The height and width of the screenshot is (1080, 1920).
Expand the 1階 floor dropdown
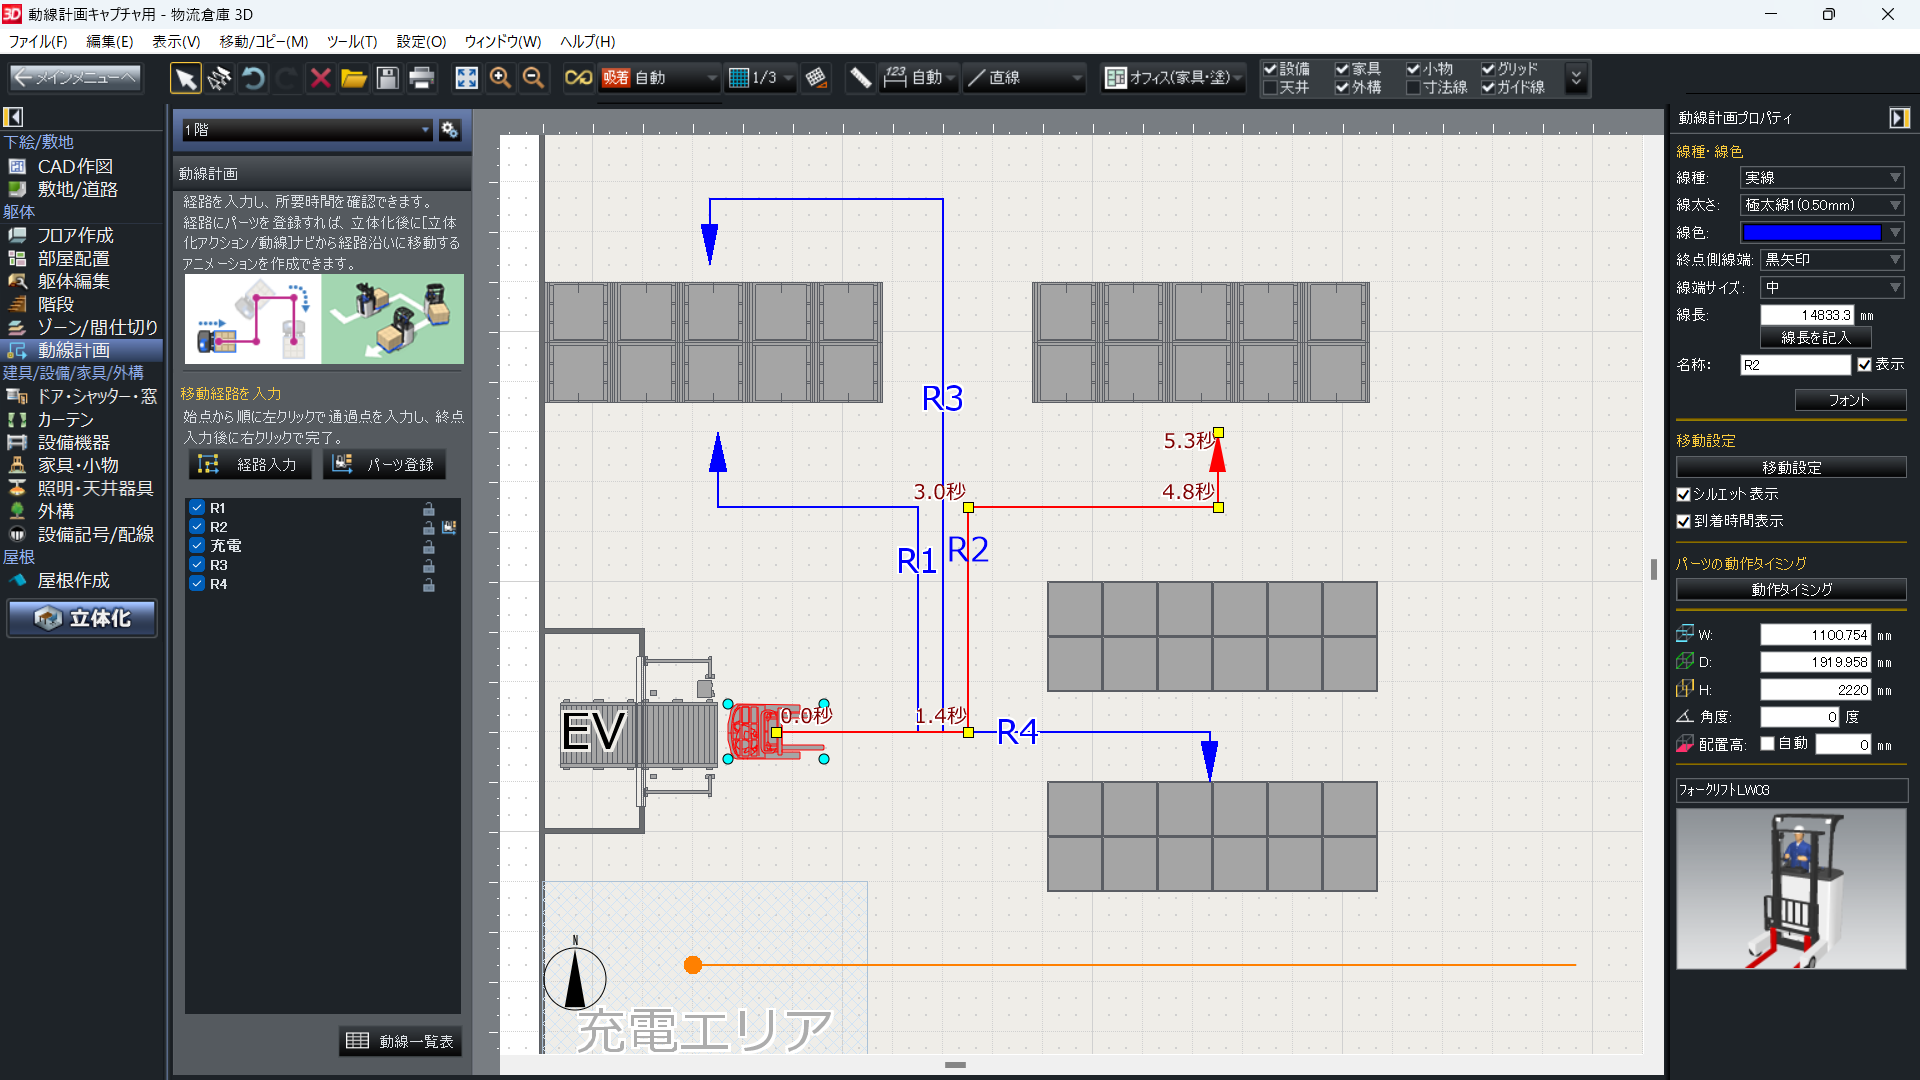click(306, 130)
